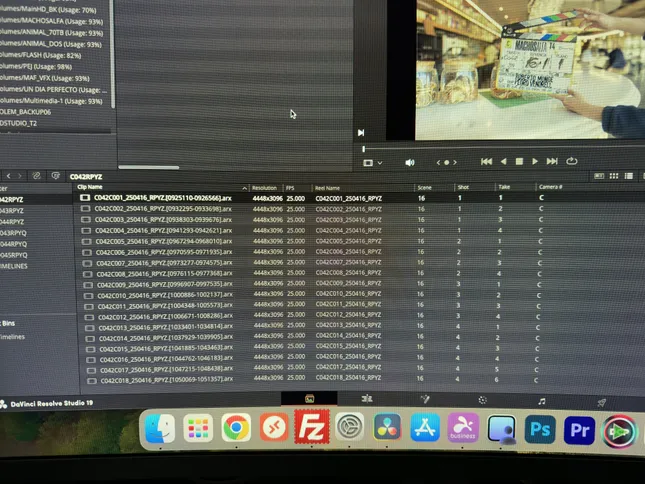The width and height of the screenshot is (645, 484).
Task: Open the Media page tab
Action: 309,398
